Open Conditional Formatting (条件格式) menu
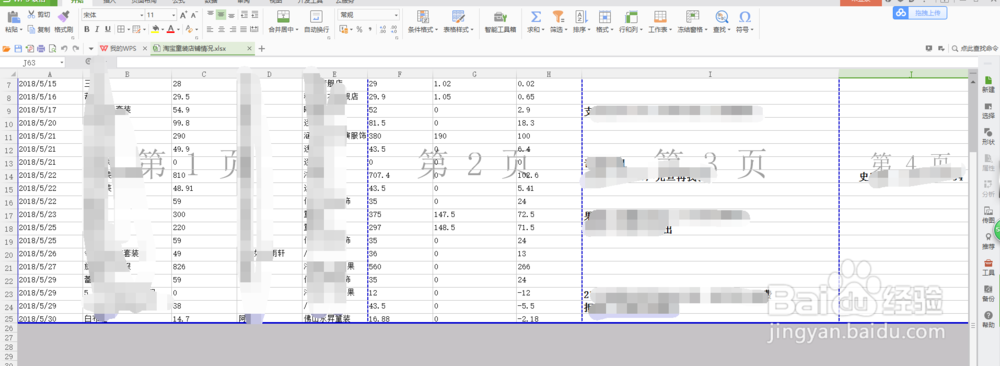 pos(422,21)
